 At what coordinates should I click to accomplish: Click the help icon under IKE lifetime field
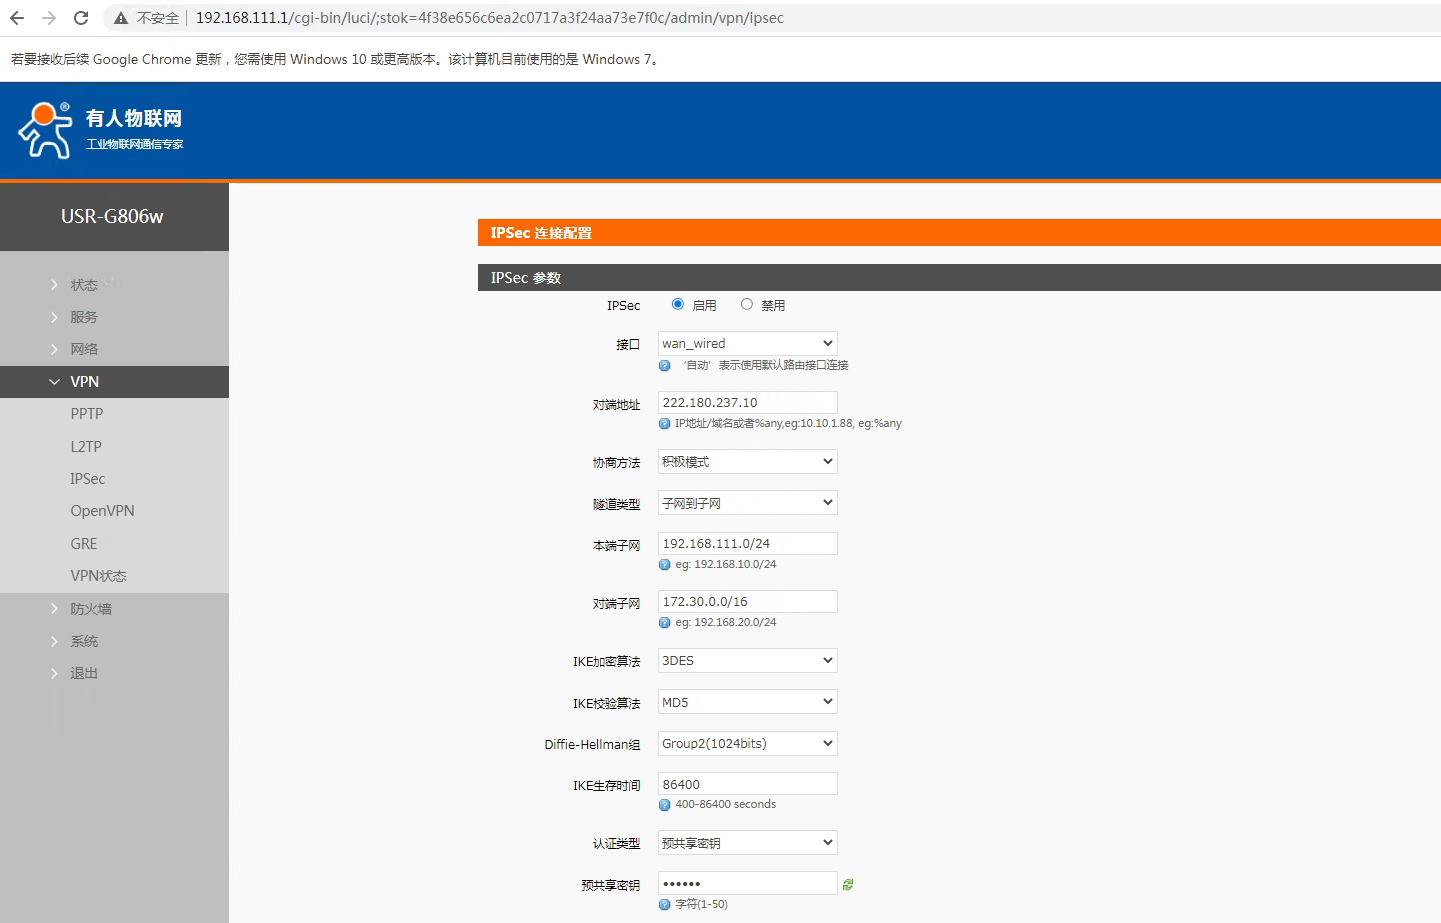tap(665, 805)
